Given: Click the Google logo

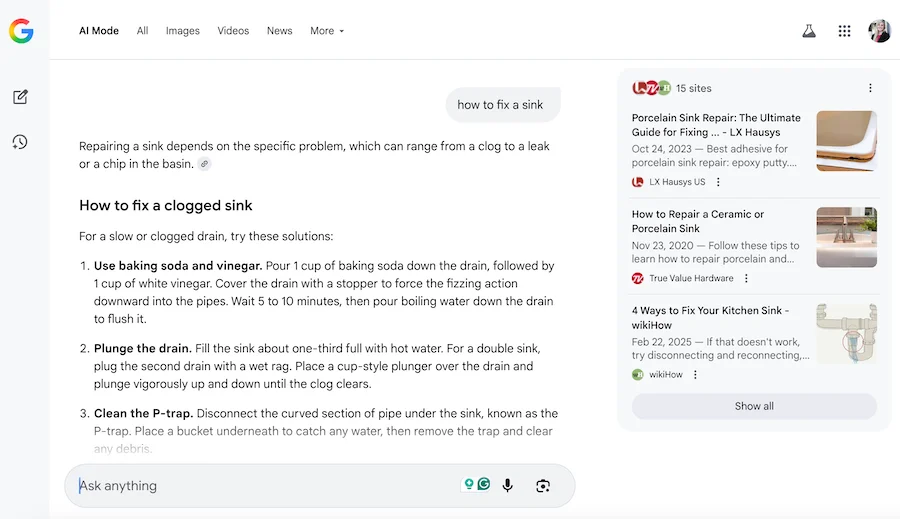Looking at the screenshot, I should pos(21,31).
